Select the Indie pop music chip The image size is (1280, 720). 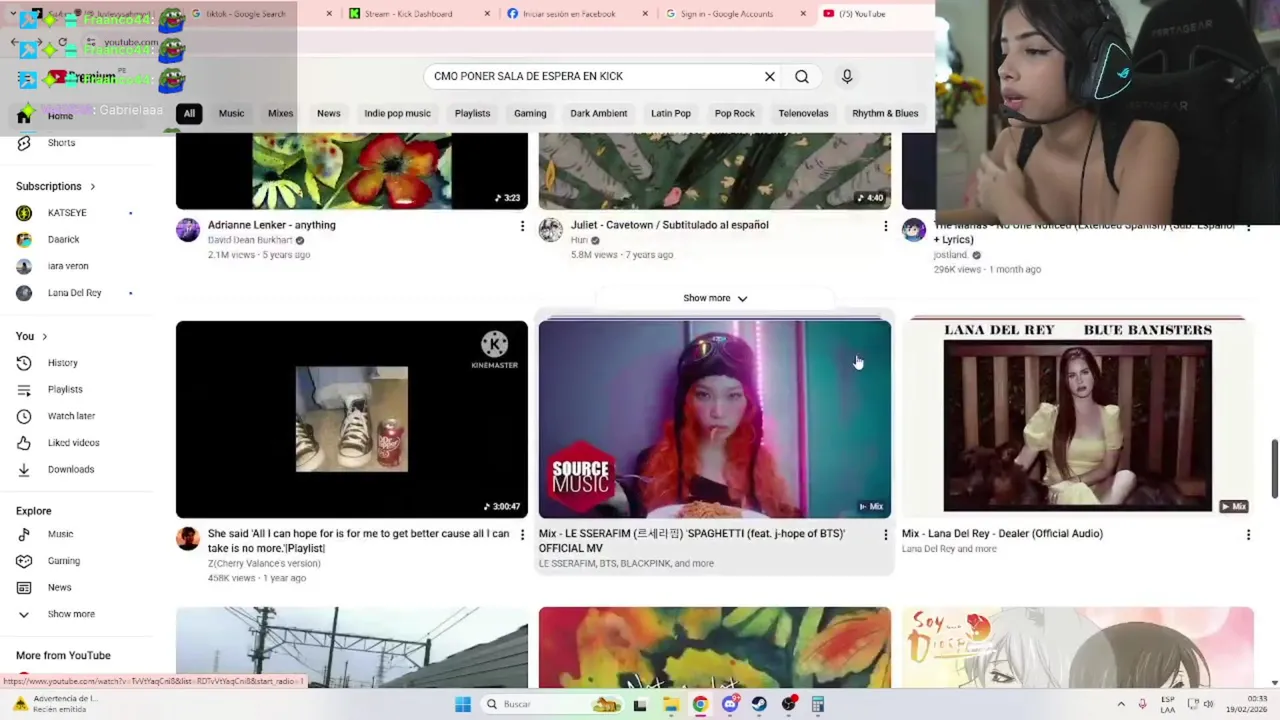397,113
